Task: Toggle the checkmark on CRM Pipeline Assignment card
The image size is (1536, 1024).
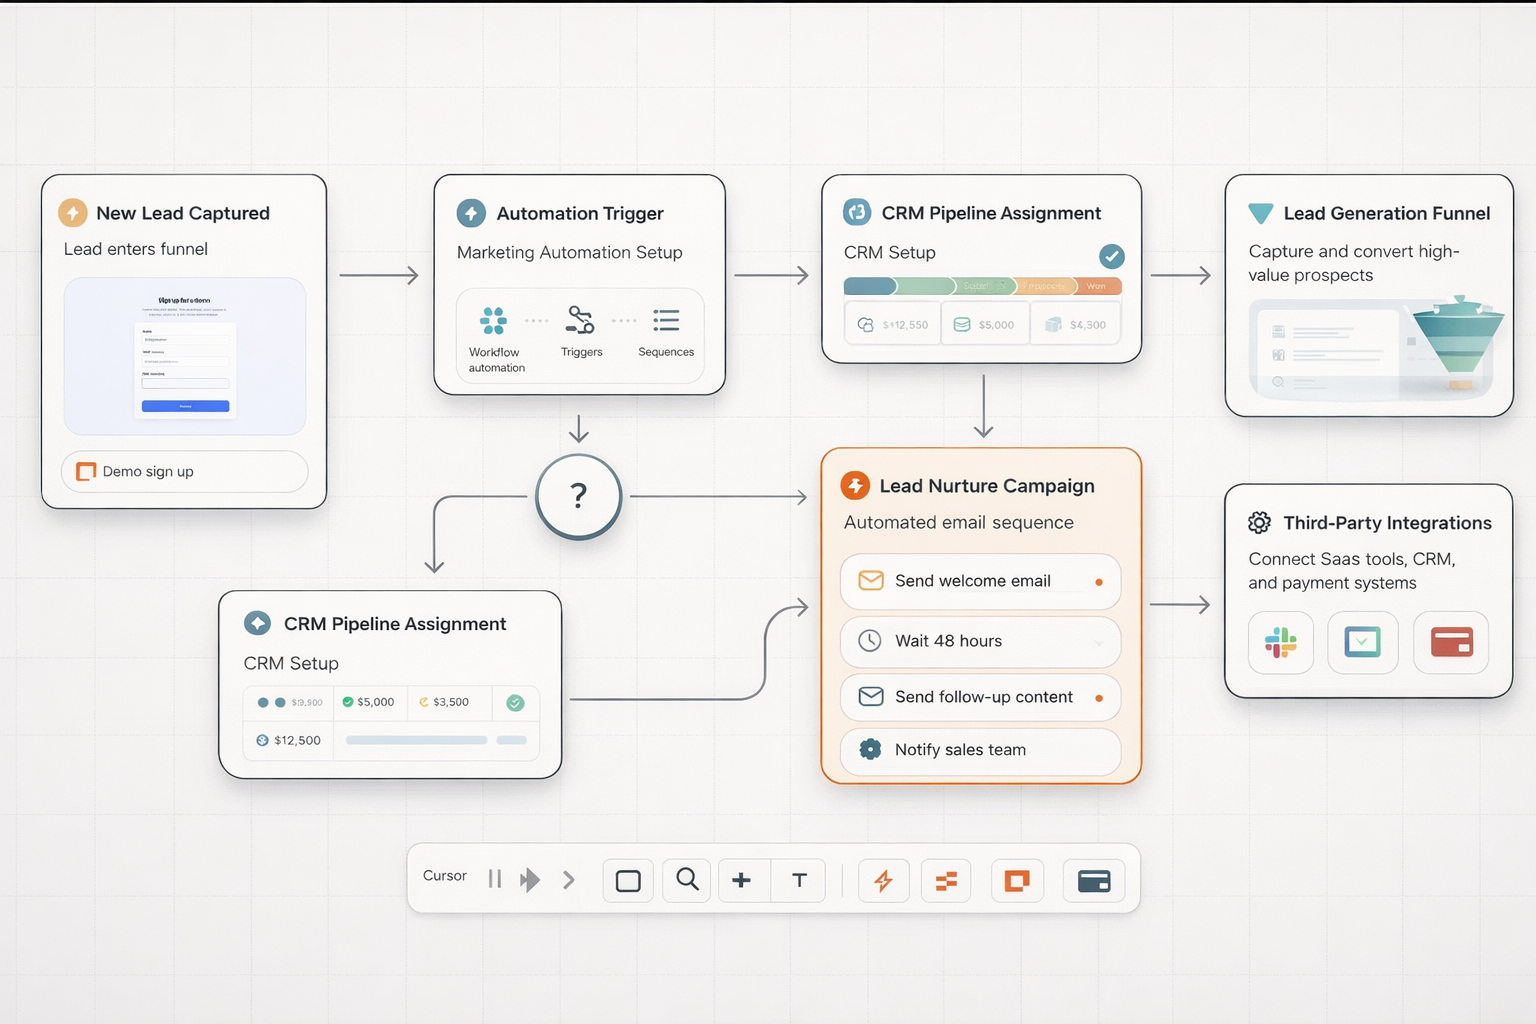Action: click(x=1111, y=257)
